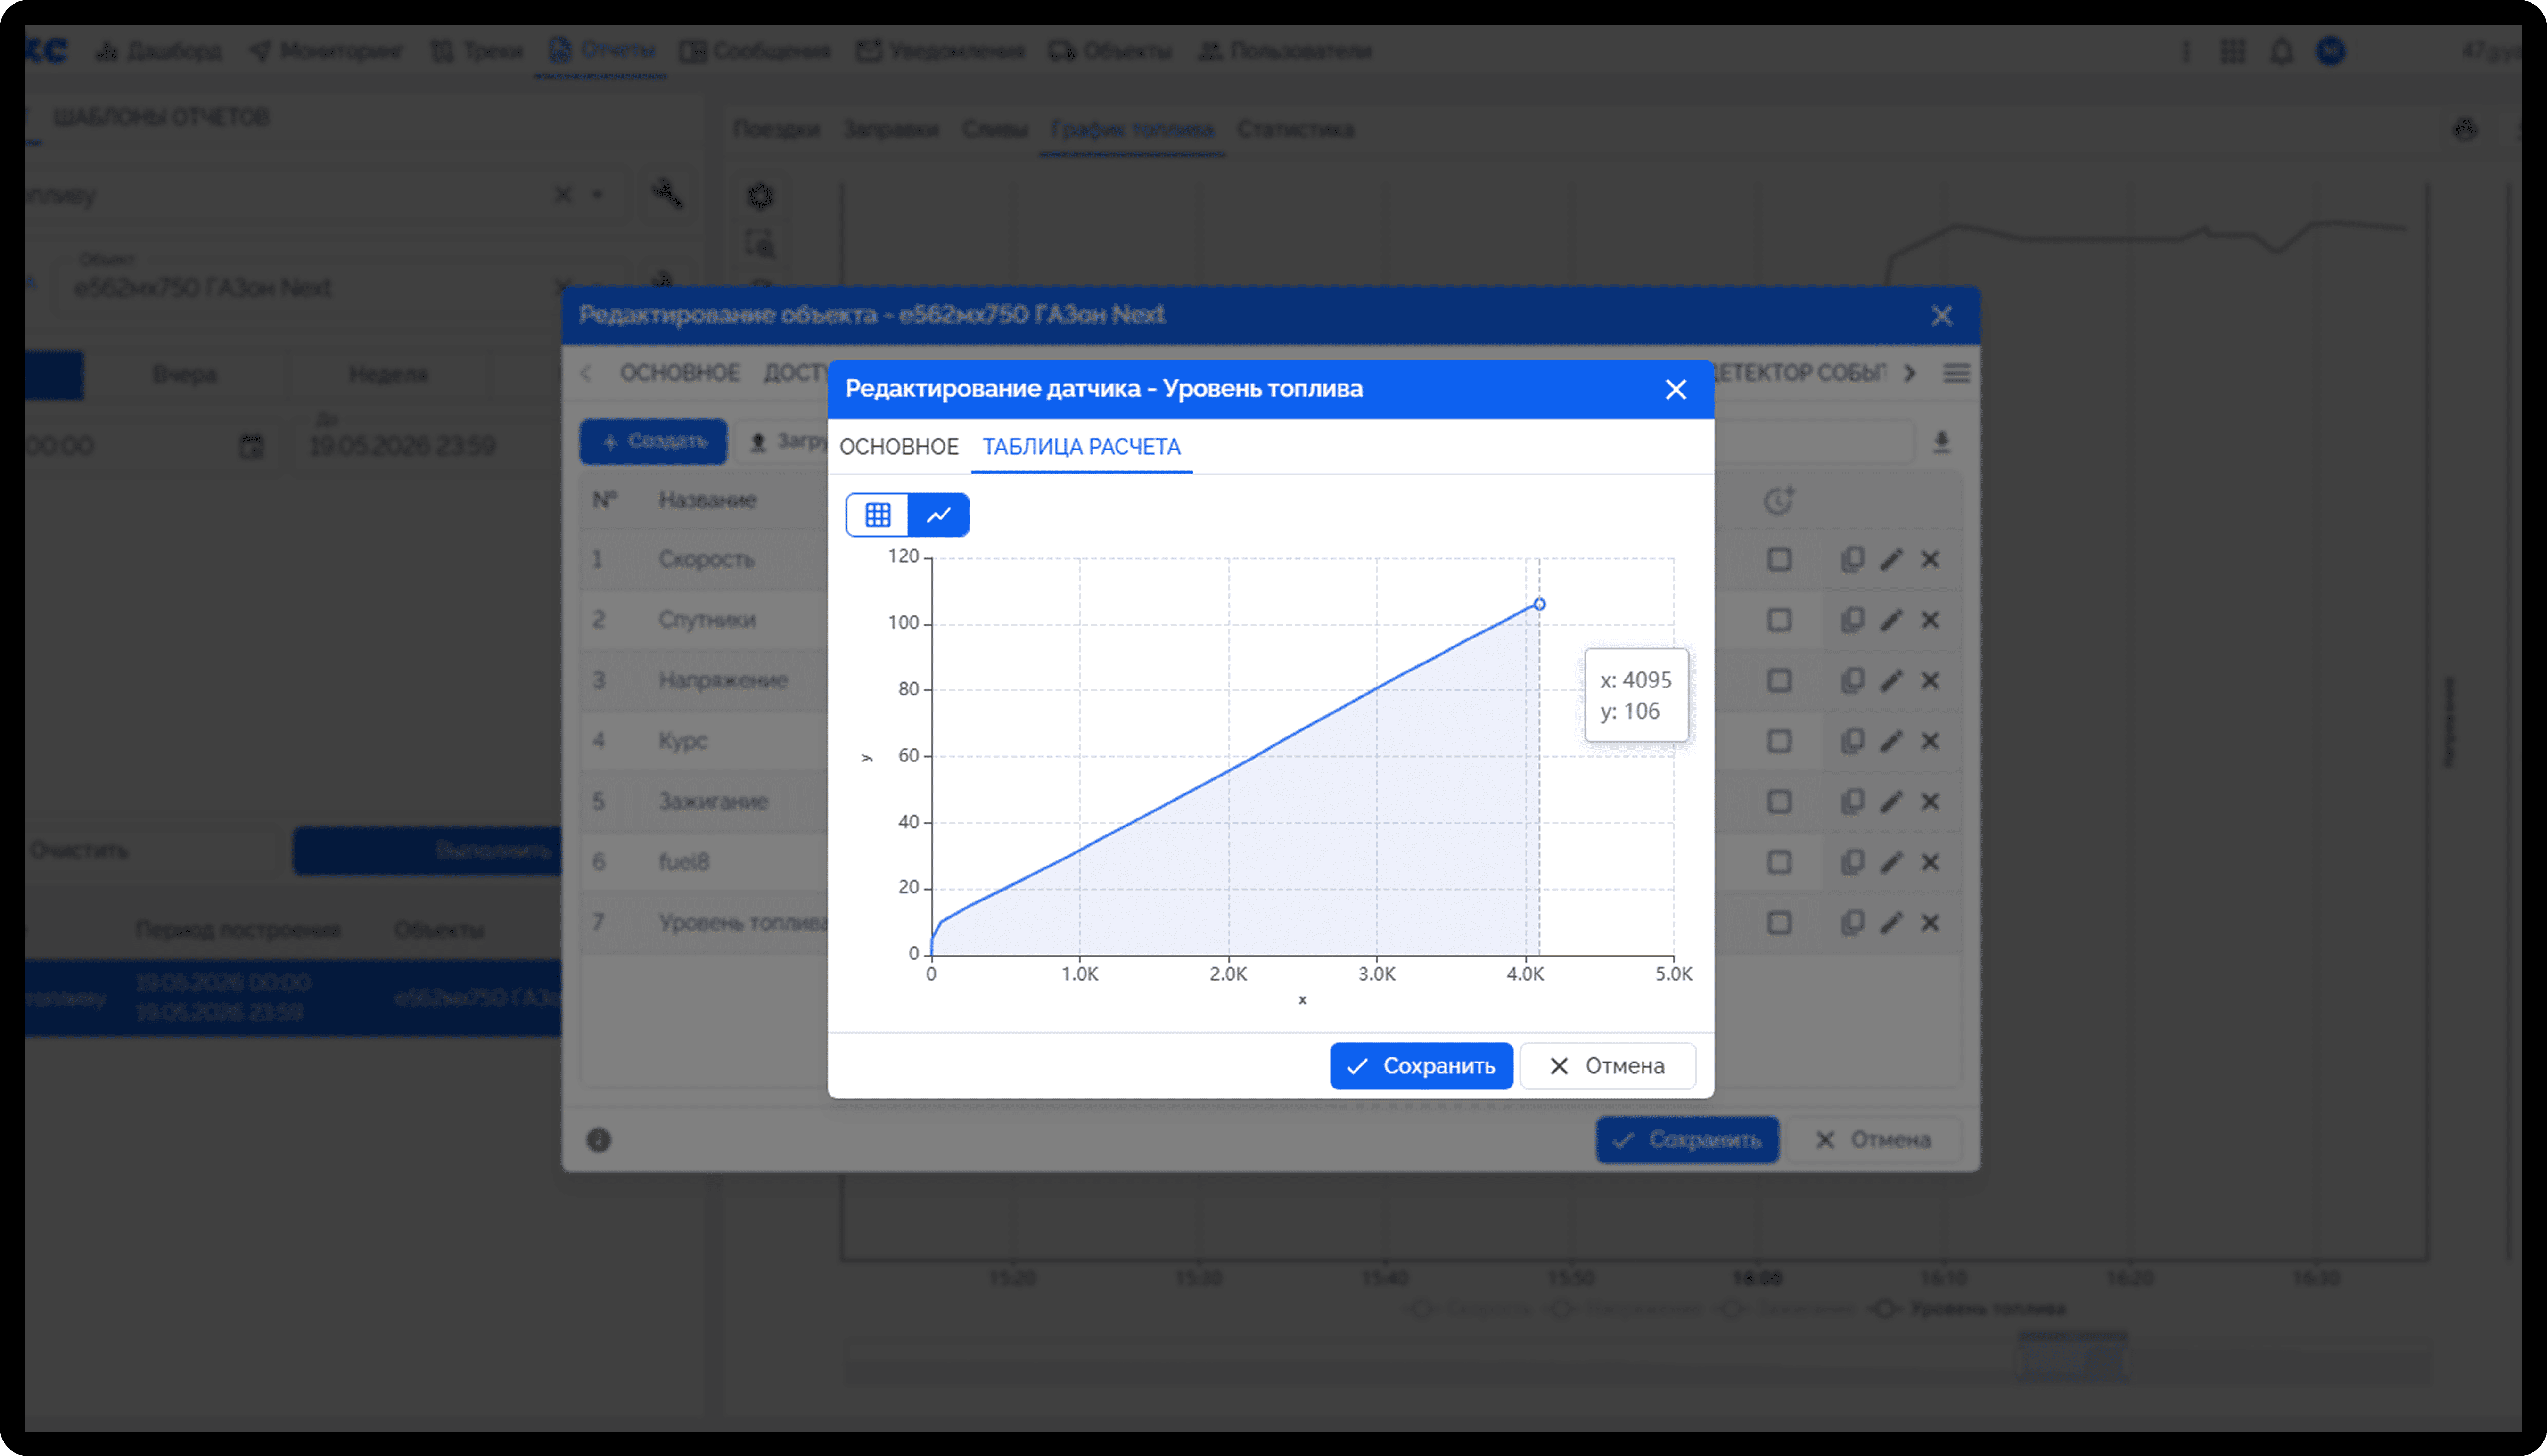Edit the Напряжение sensor with the pencil
Image resolution: width=2547 pixels, height=1456 pixels.
point(1891,681)
